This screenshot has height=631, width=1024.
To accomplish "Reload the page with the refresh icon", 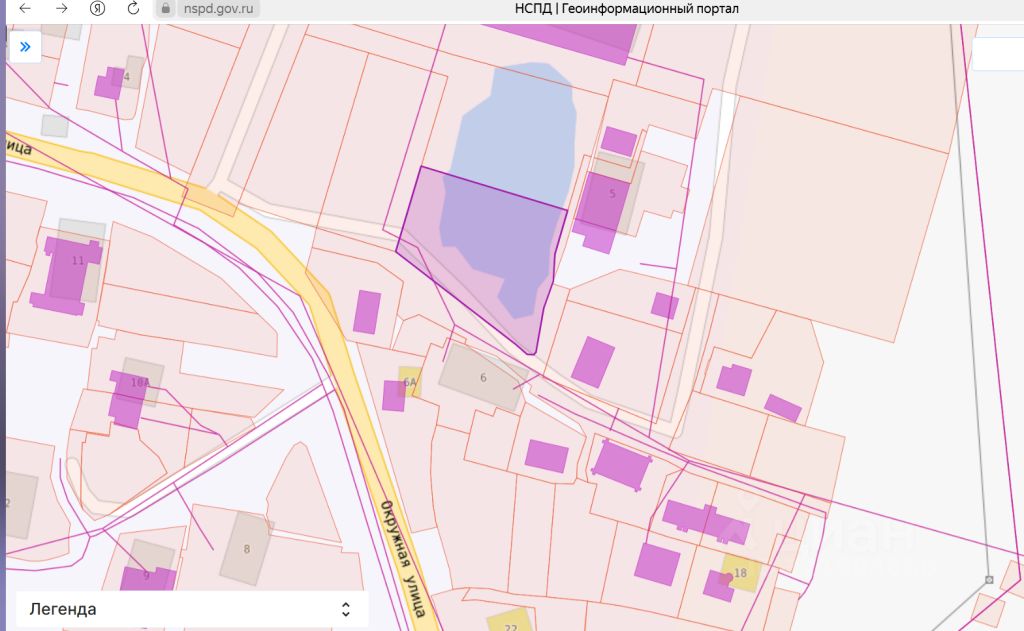I will click(133, 8).
